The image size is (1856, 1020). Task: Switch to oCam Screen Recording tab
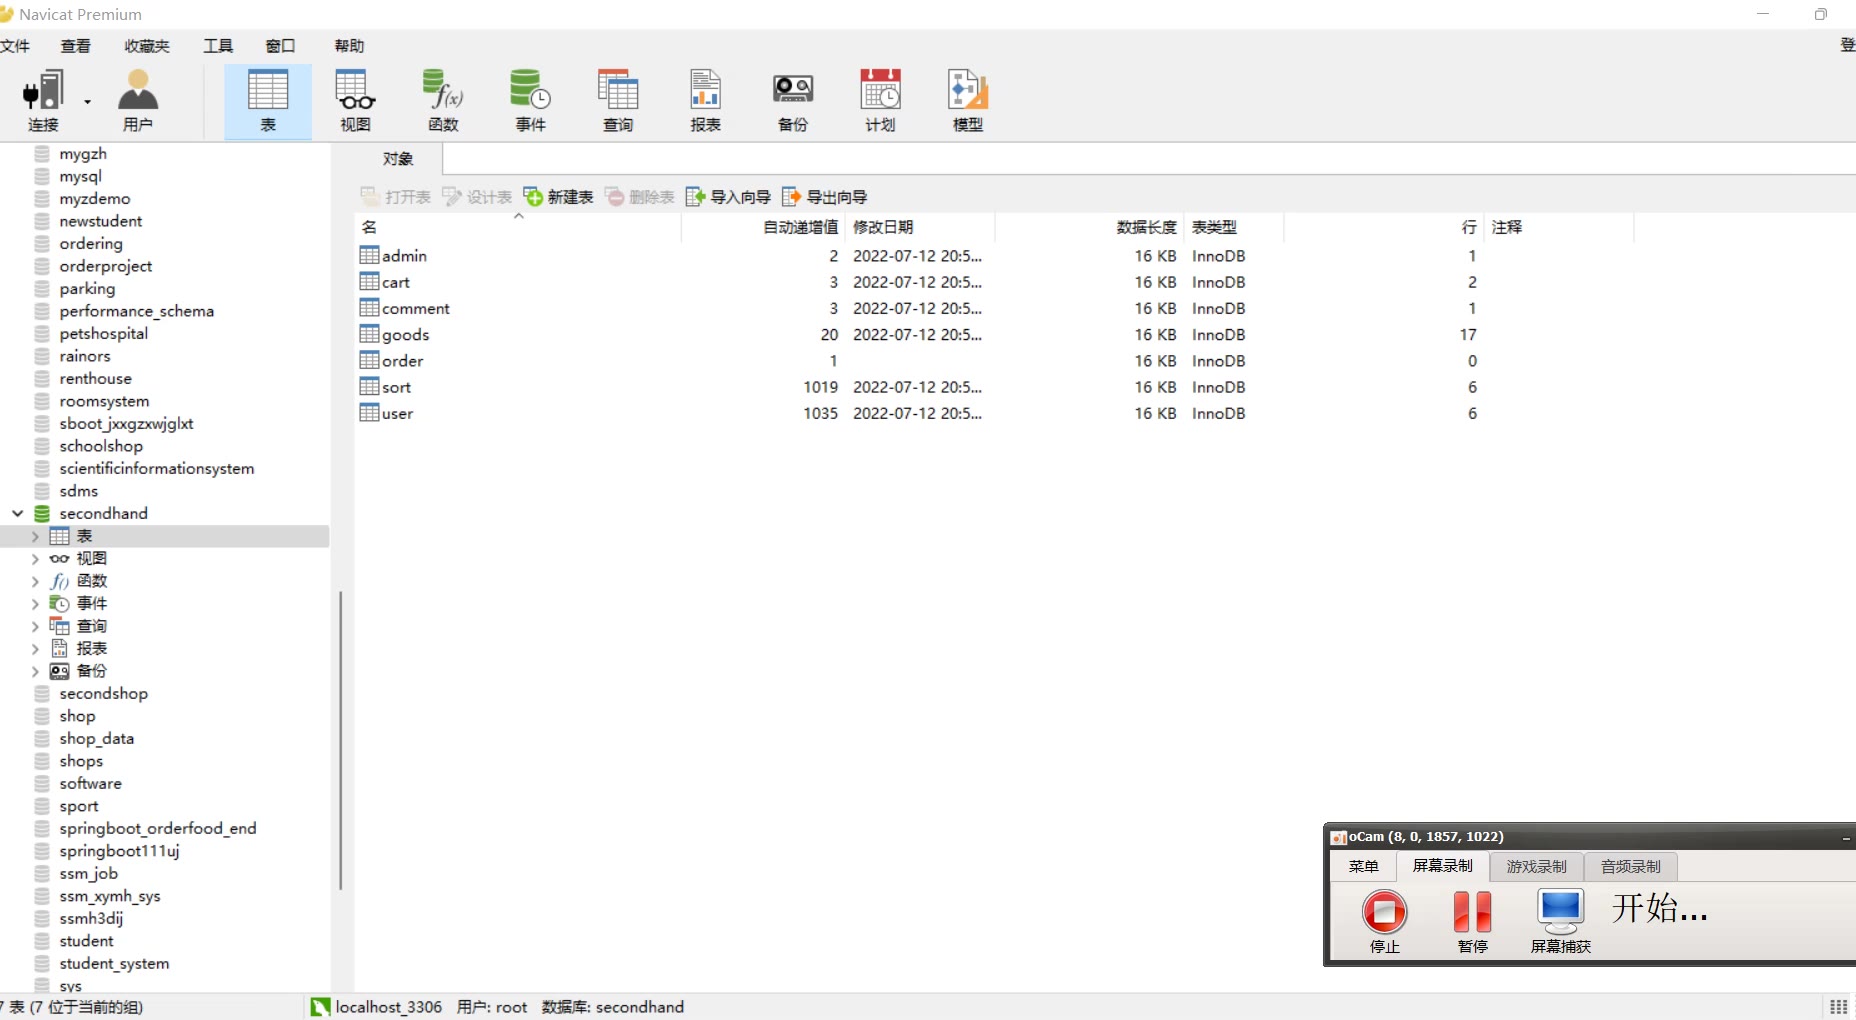(x=1442, y=866)
